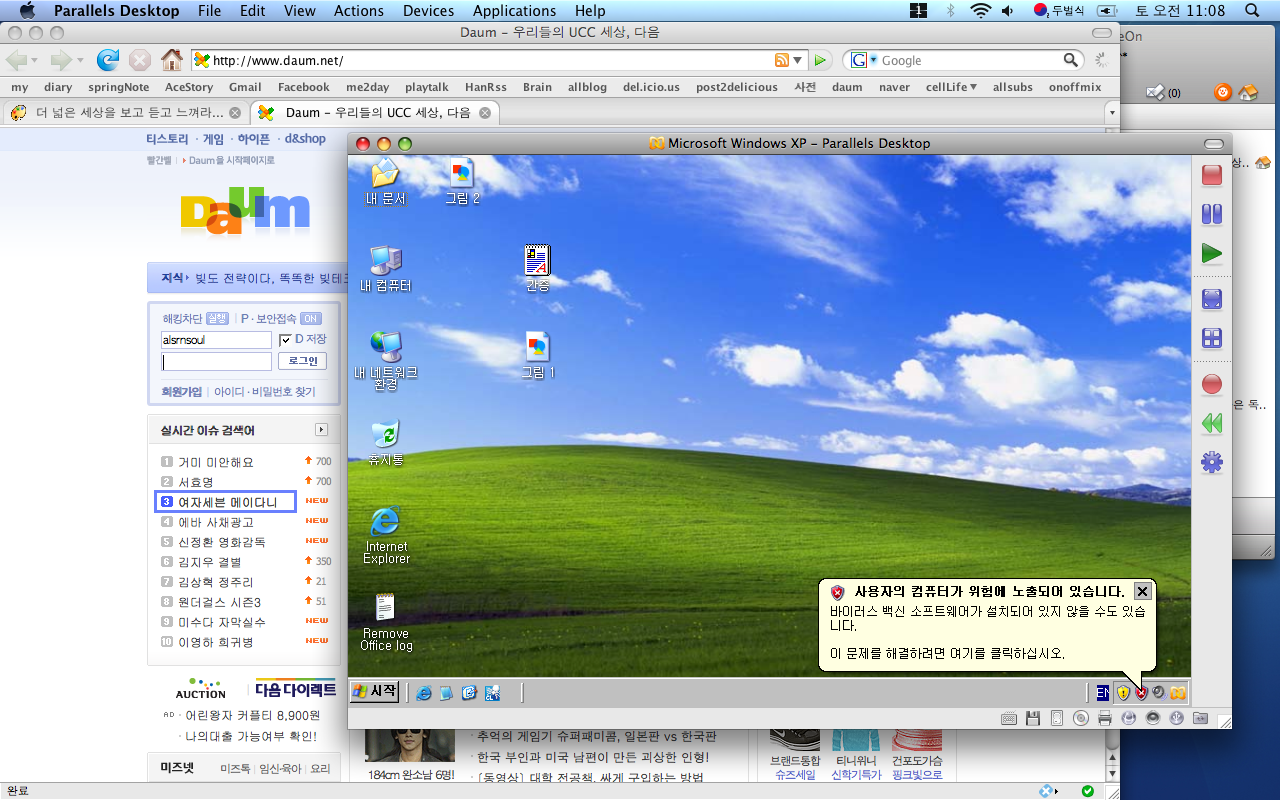This screenshot has height=800, width=1280.
Task: Click the CD/DVD disc icon in Parallels status bar
Action: tap(1081, 718)
